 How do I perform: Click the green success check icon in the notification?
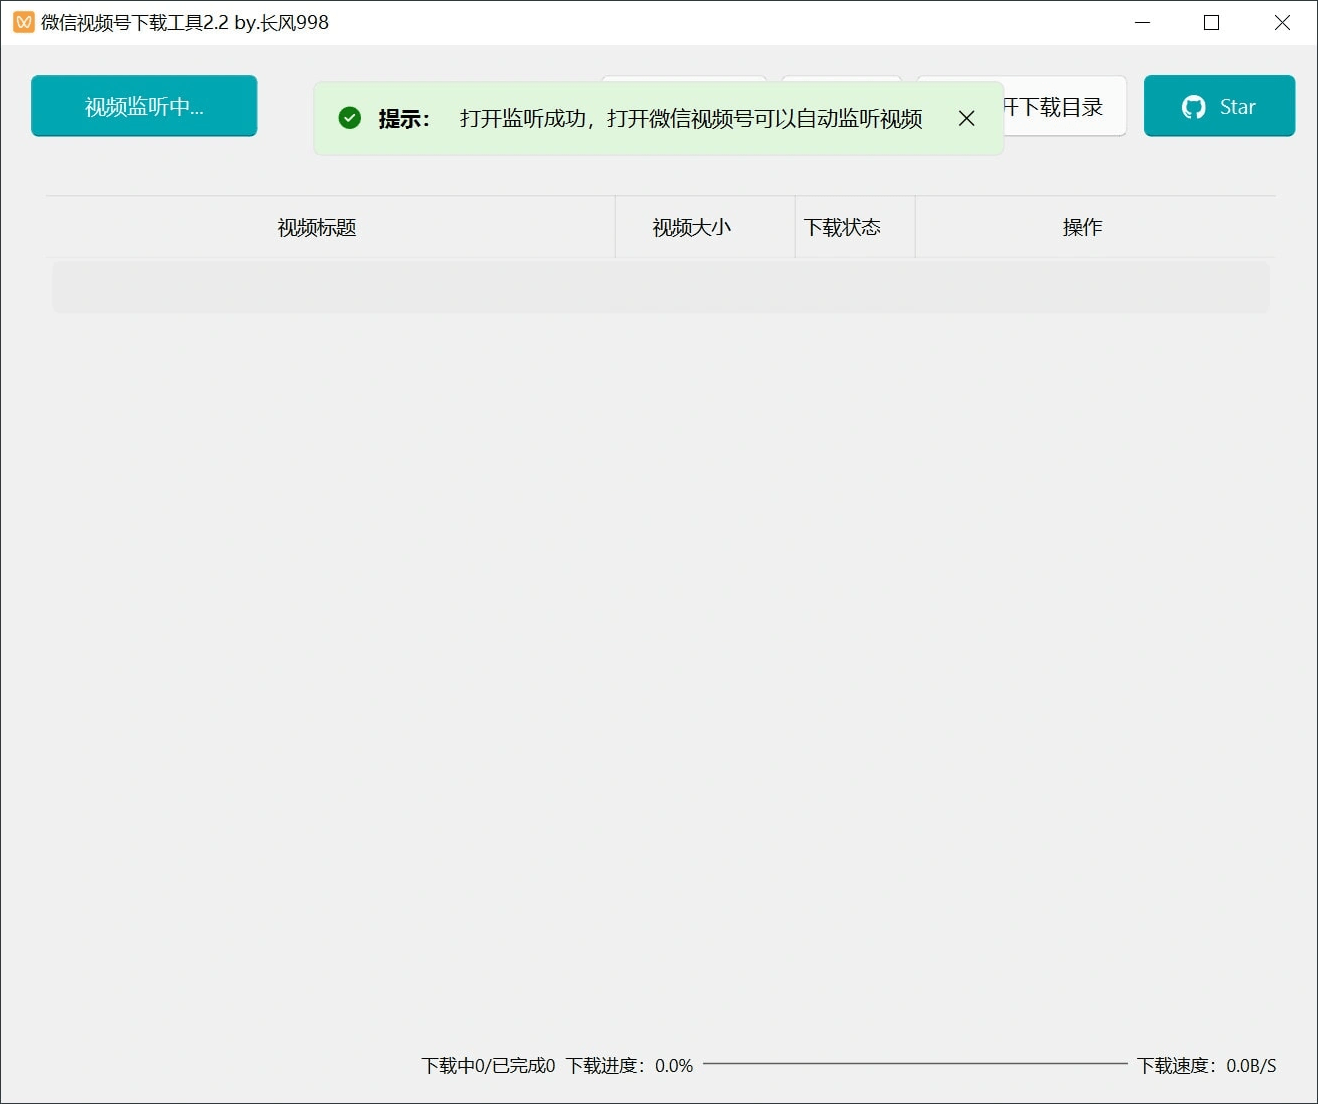pyautogui.click(x=348, y=118)
